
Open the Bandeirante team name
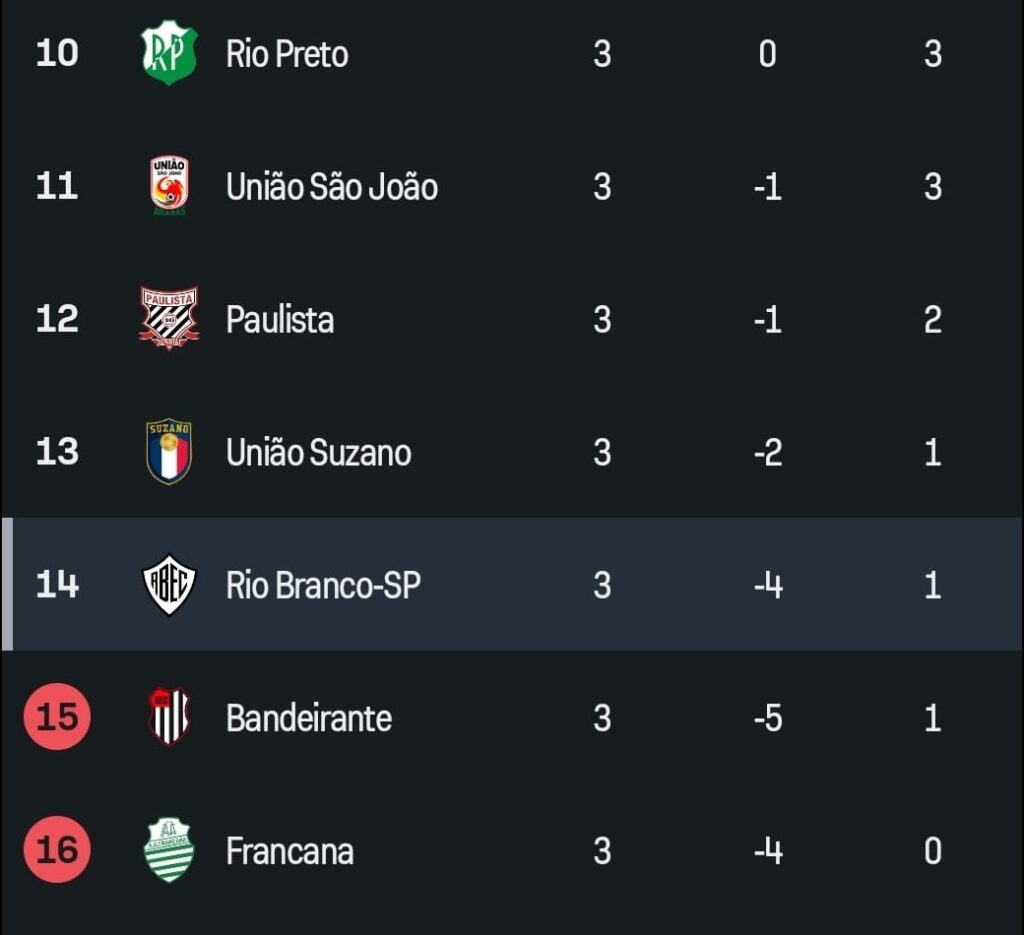[x=309, y=718]
